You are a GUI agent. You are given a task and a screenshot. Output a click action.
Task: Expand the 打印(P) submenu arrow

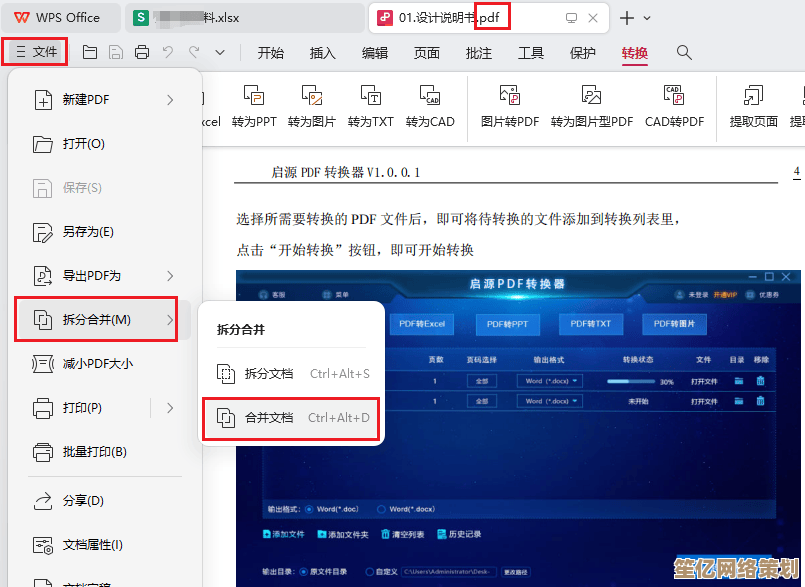170,408
